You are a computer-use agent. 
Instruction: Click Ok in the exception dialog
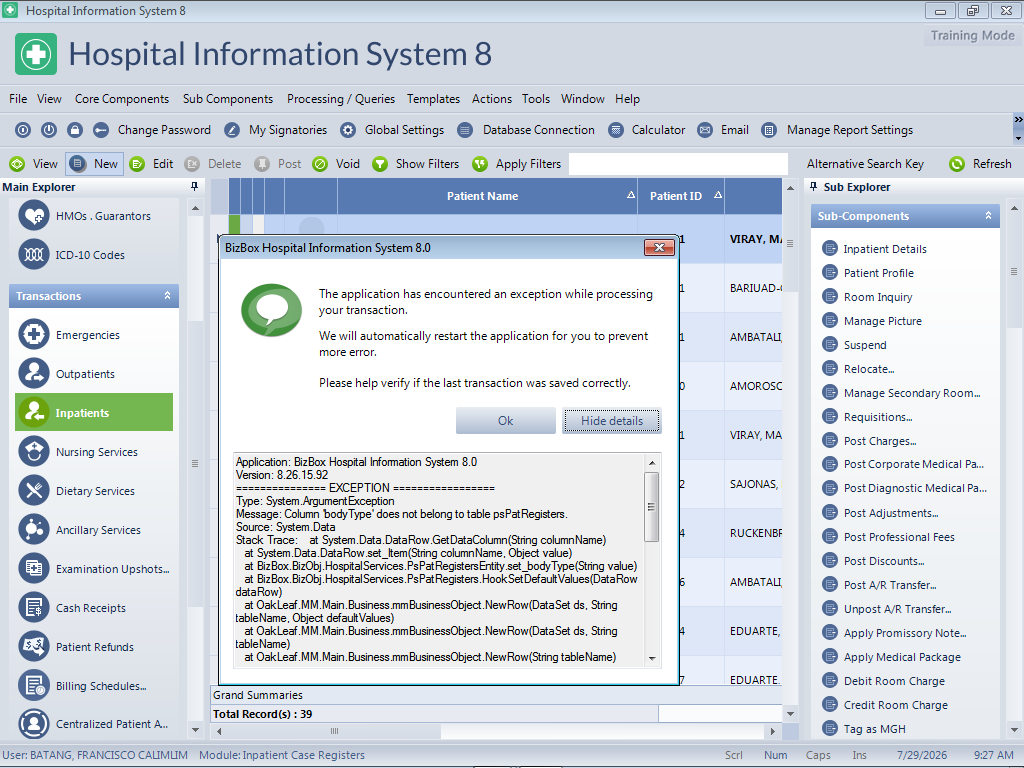click(505, 421)
